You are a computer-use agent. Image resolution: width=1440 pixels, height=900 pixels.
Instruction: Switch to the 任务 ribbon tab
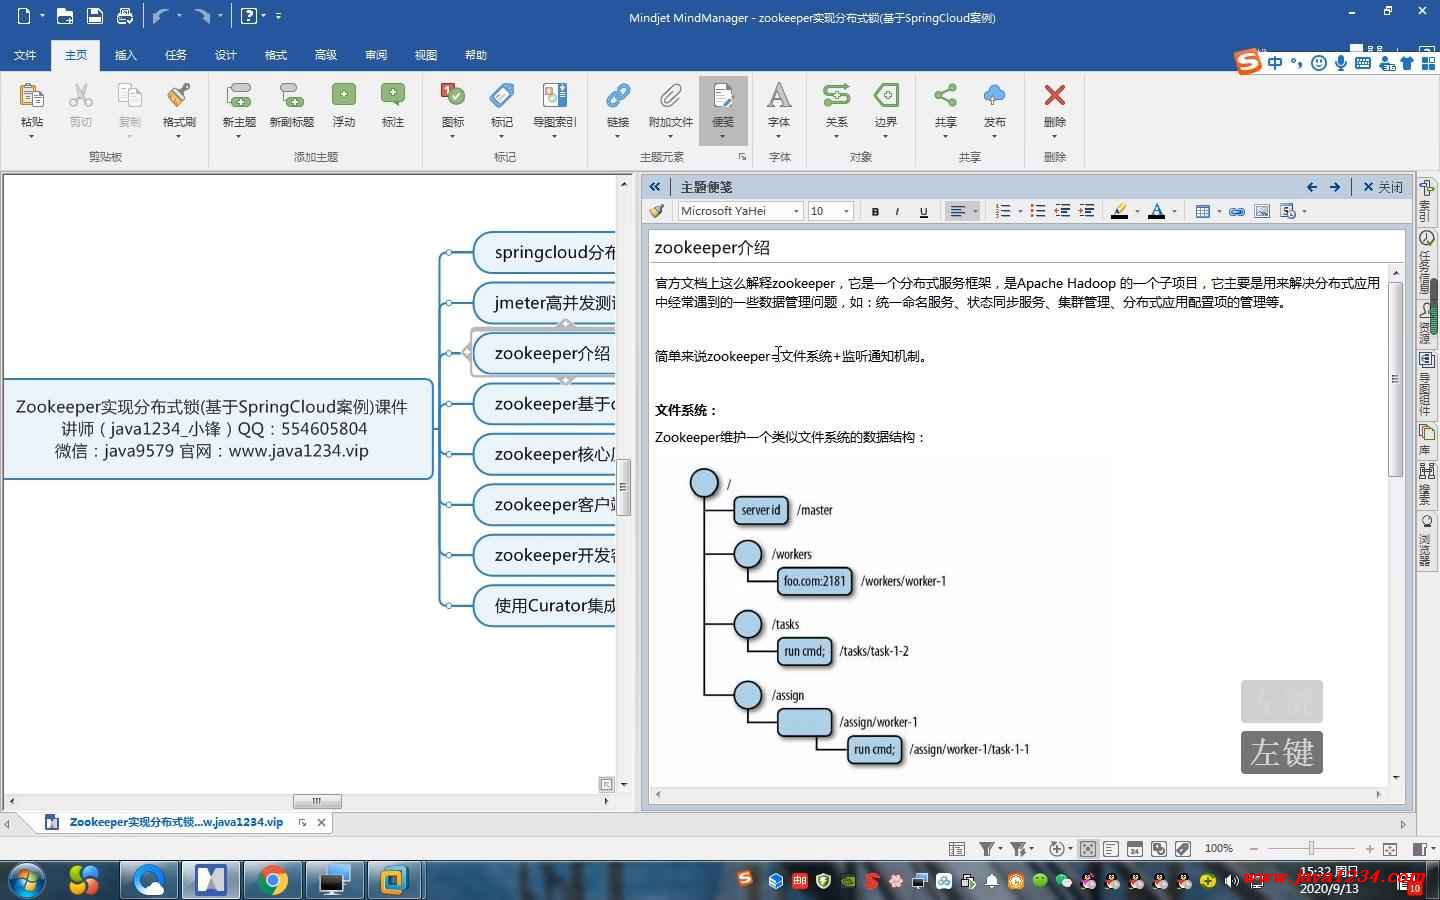[x=176, y=55]
